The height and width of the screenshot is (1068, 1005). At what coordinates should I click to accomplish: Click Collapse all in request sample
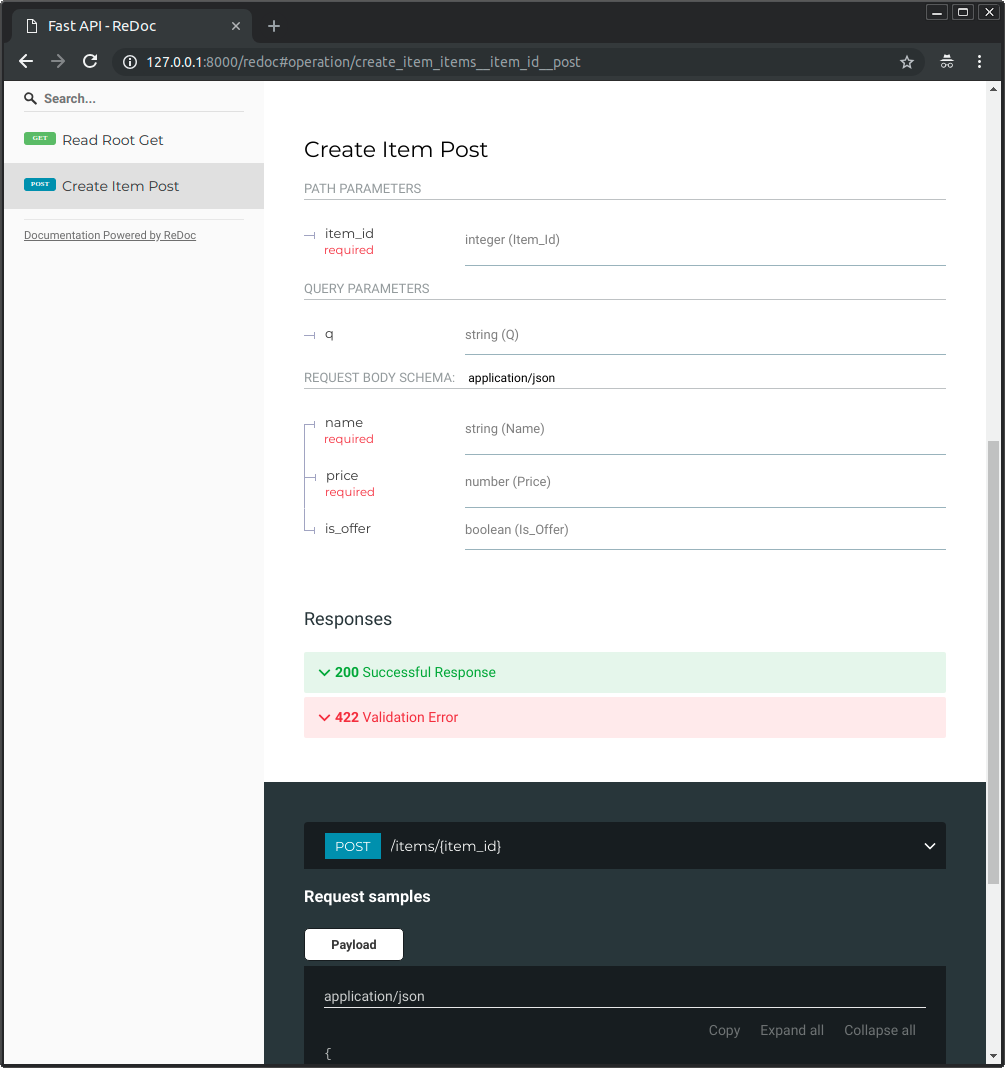[x=879, y=1030]
